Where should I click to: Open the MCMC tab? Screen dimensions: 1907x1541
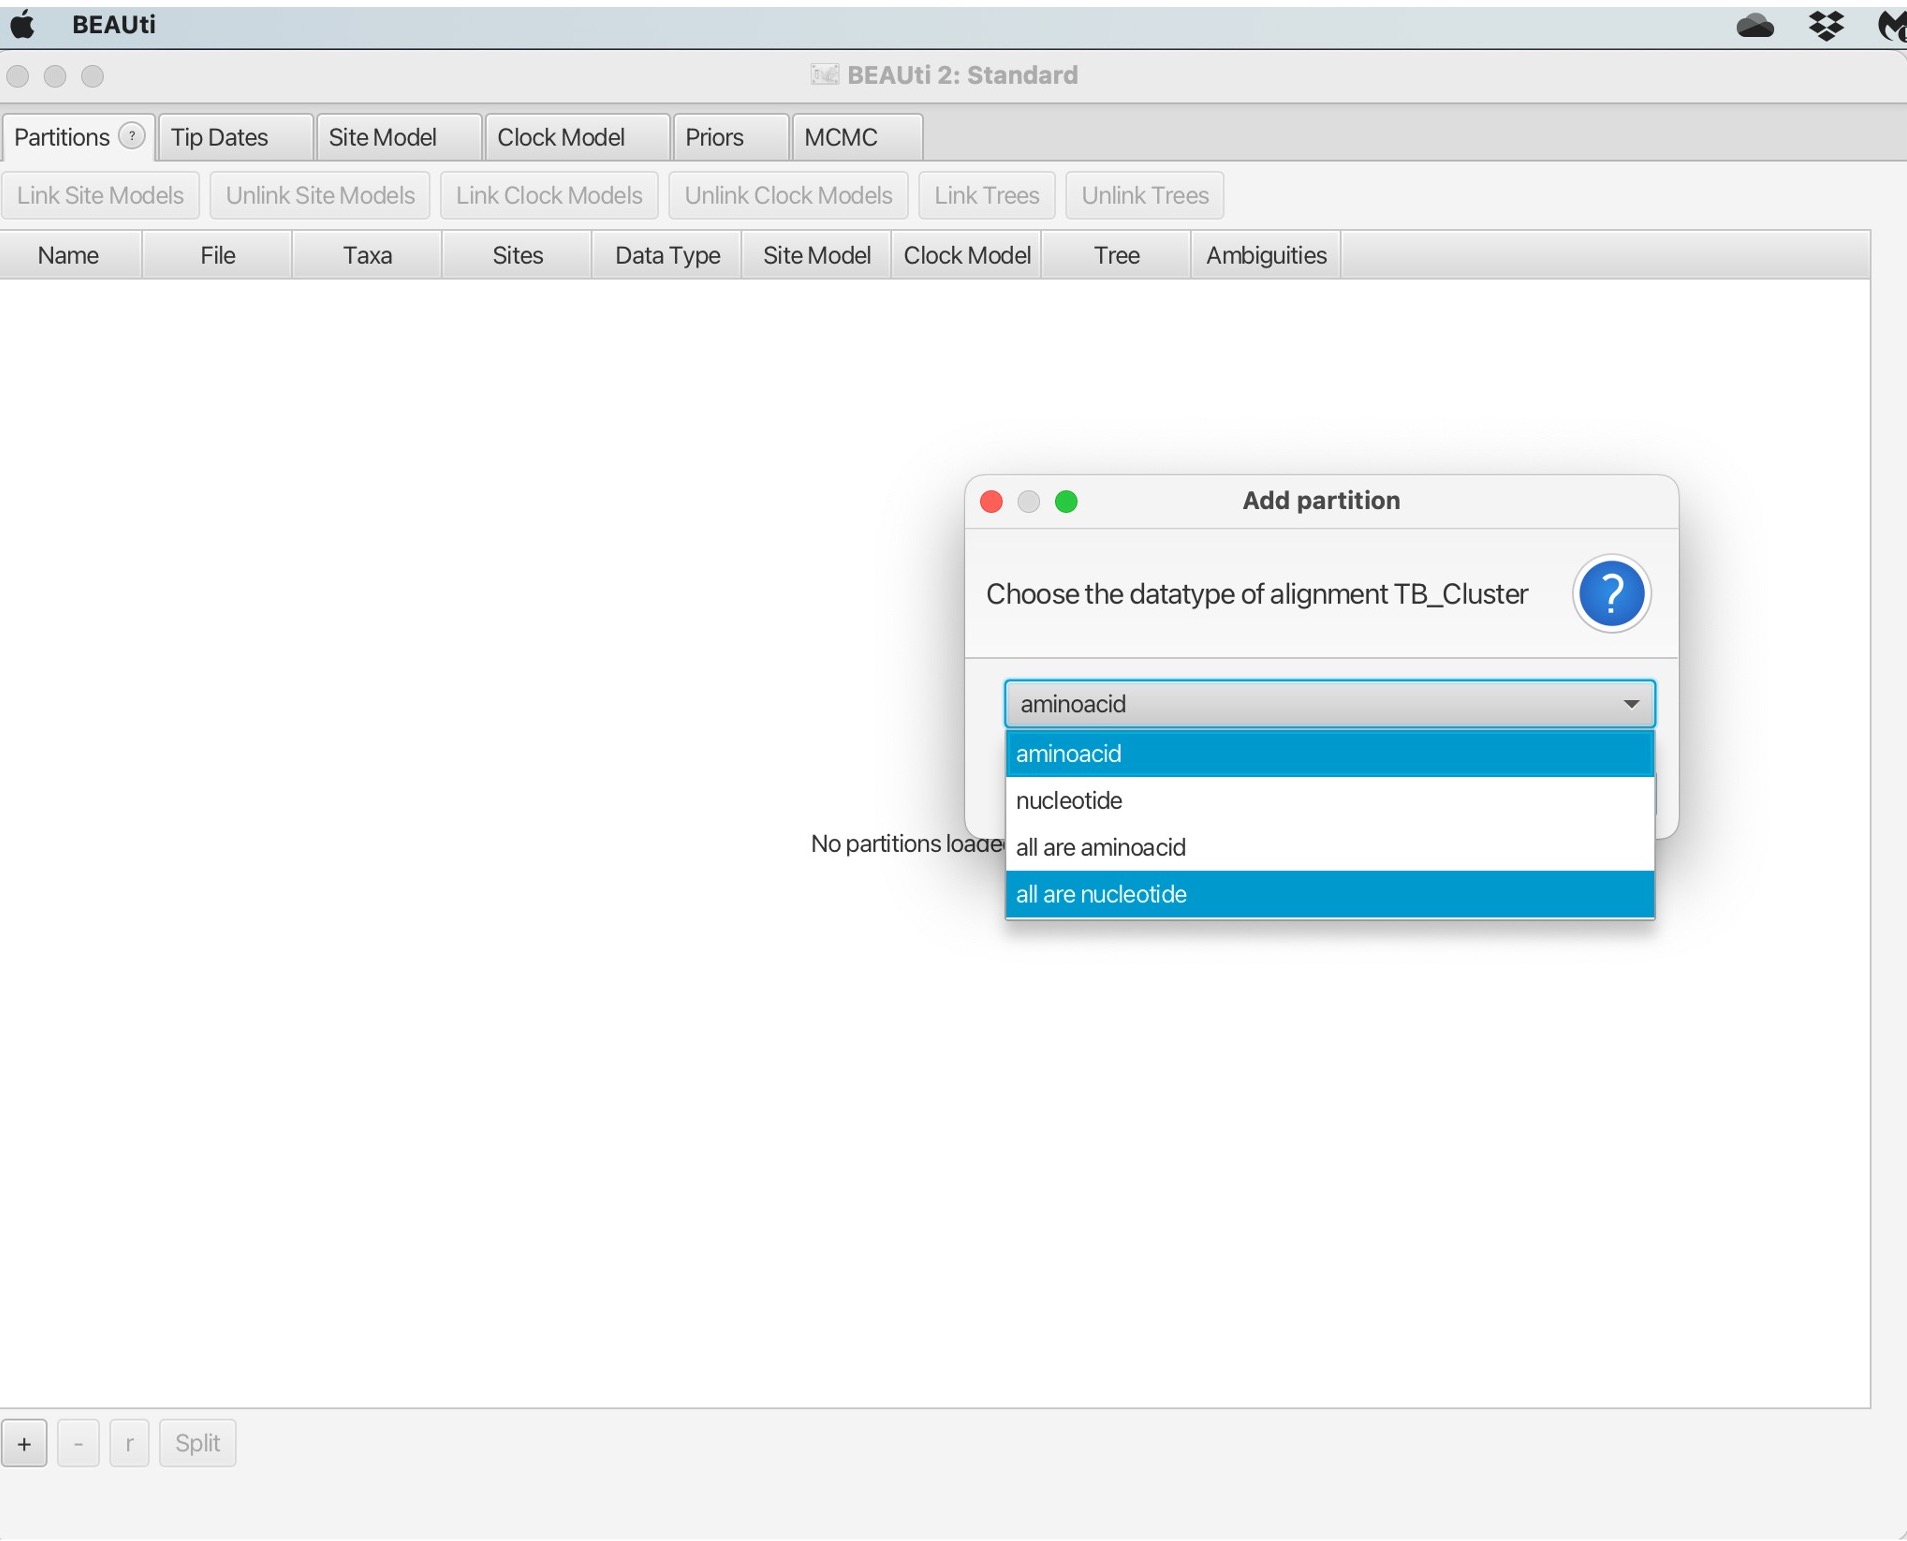point(840,137)
